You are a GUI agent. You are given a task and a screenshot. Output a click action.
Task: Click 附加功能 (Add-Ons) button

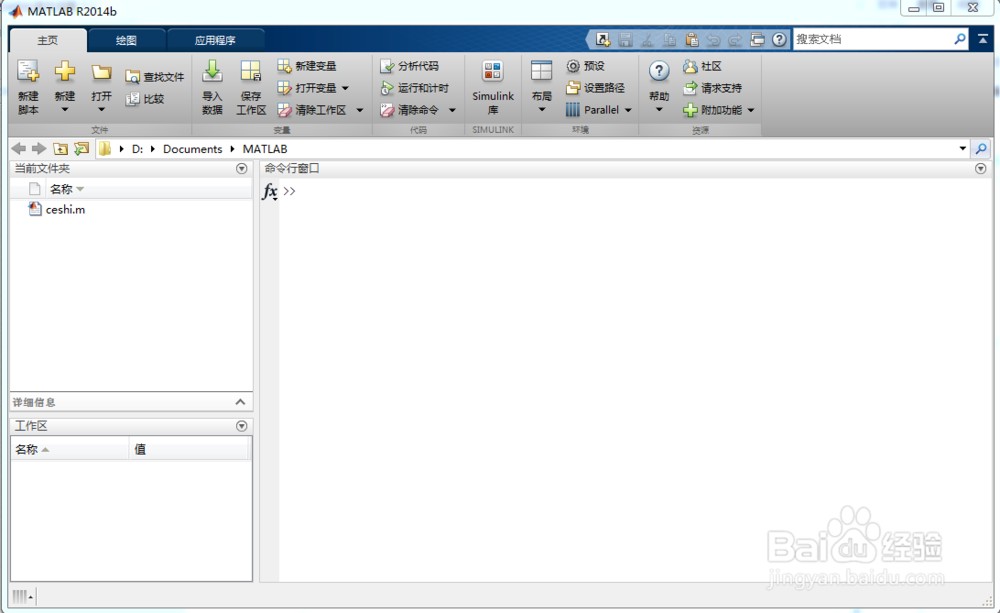point(712,110)
